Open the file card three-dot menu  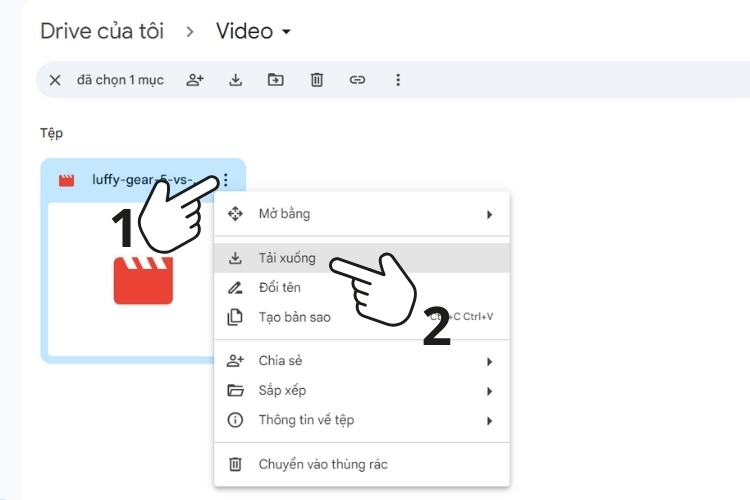(226, 180)
